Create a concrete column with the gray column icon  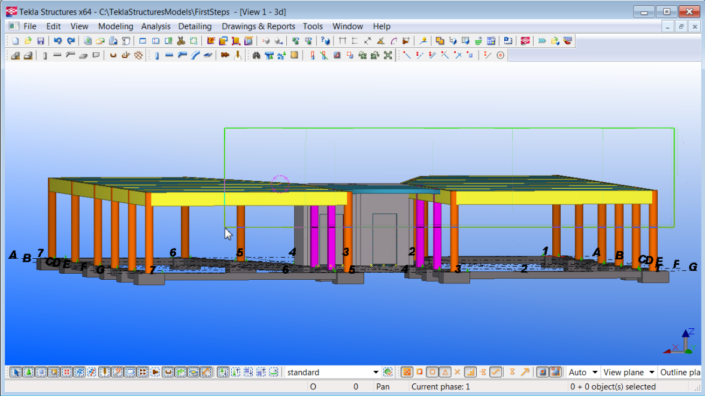pos(45,55)
